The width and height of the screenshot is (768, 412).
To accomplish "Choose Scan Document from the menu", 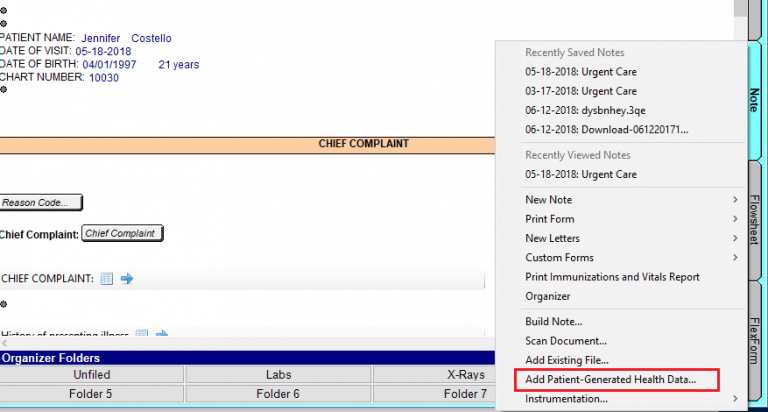I will point(565,341).
